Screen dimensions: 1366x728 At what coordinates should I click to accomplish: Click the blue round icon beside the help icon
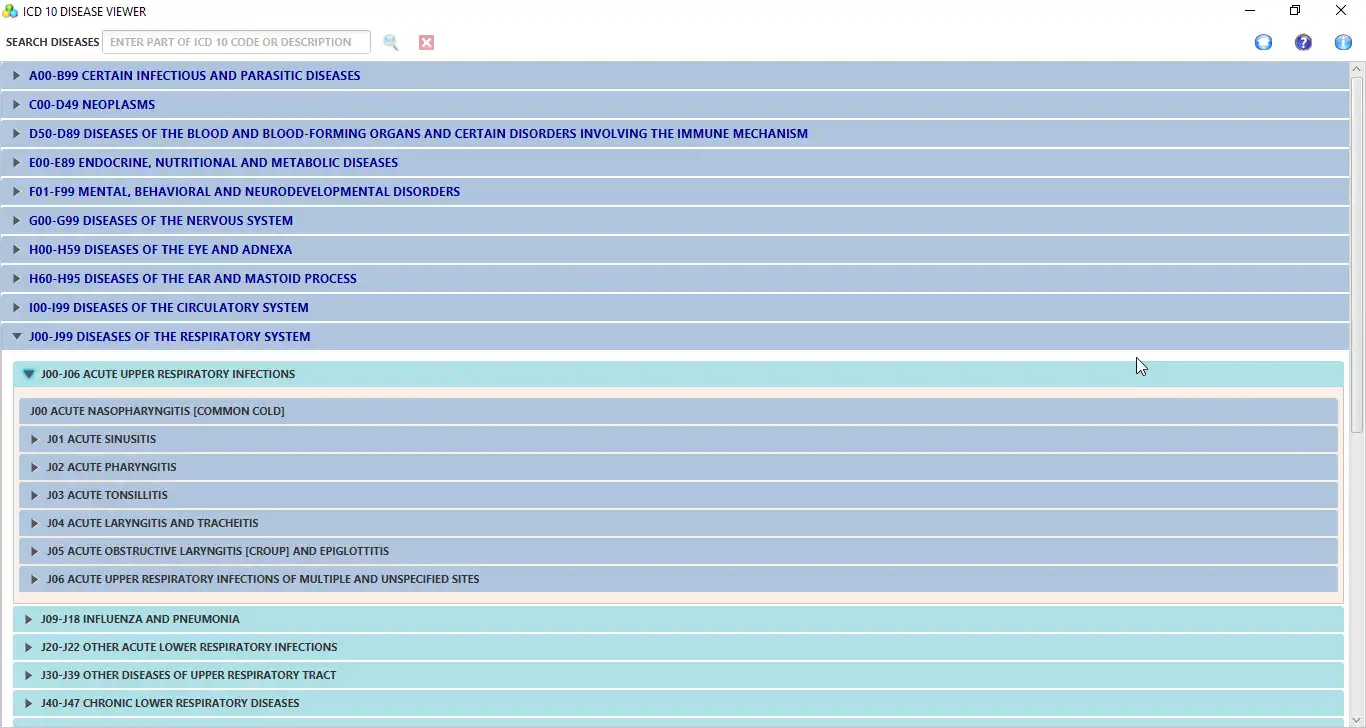tap(1263, 42)
